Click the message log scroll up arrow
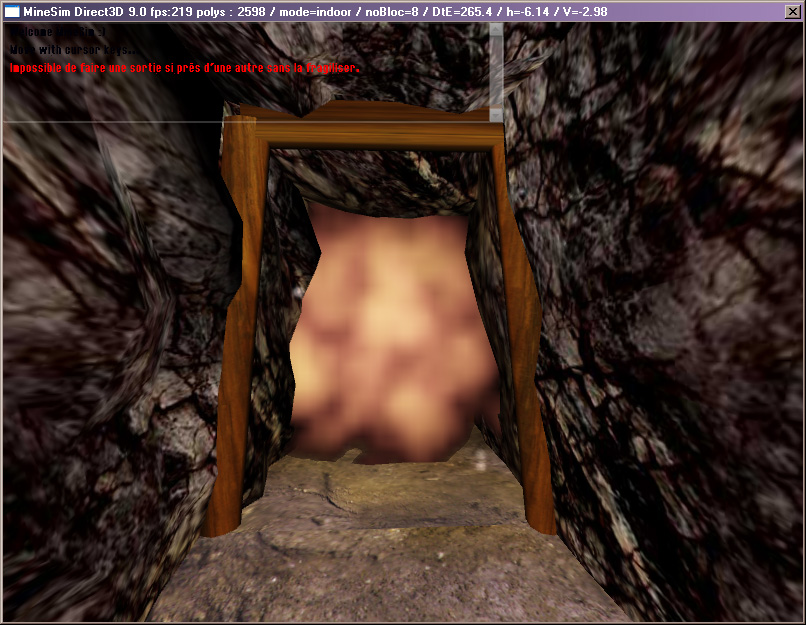Viewport: 806px width, 625px height. [x=495, y=29]
